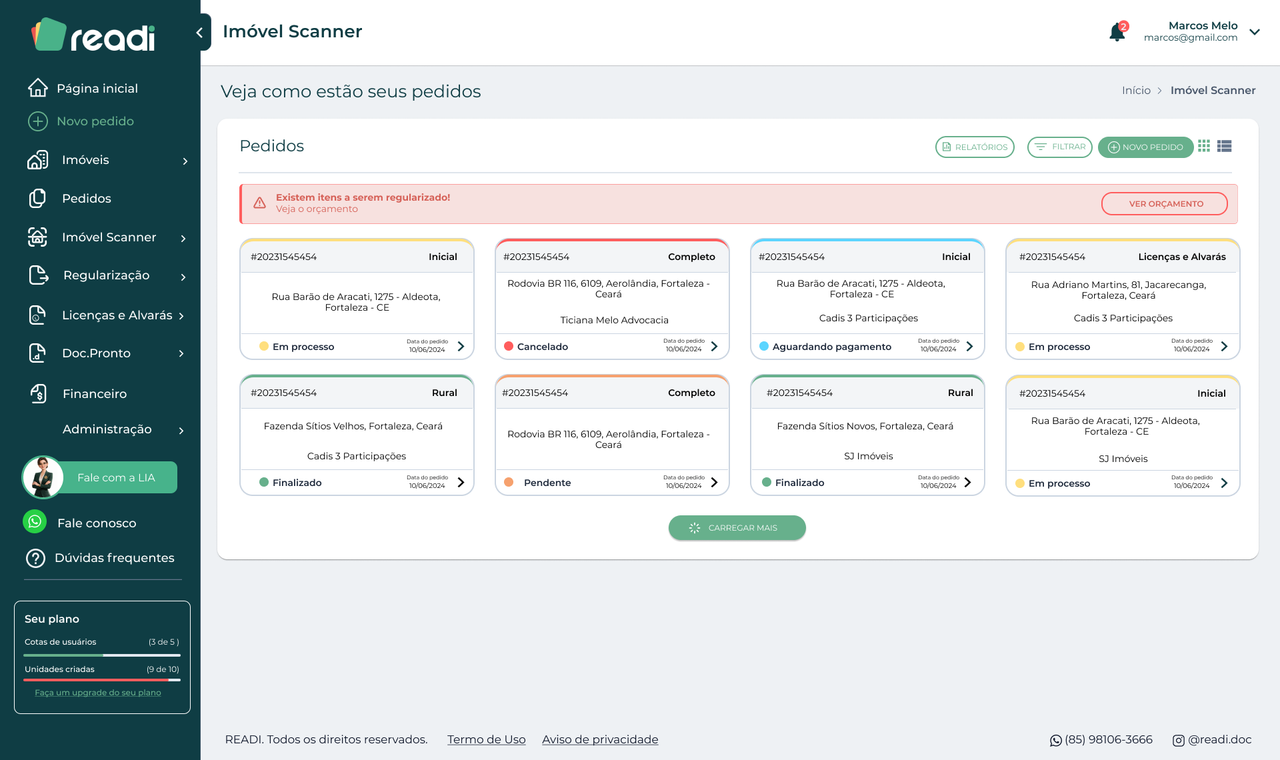This screenshot has width=1280, height=760.
Task: Open the Pendente order arrow
Action: pos(714,482)
